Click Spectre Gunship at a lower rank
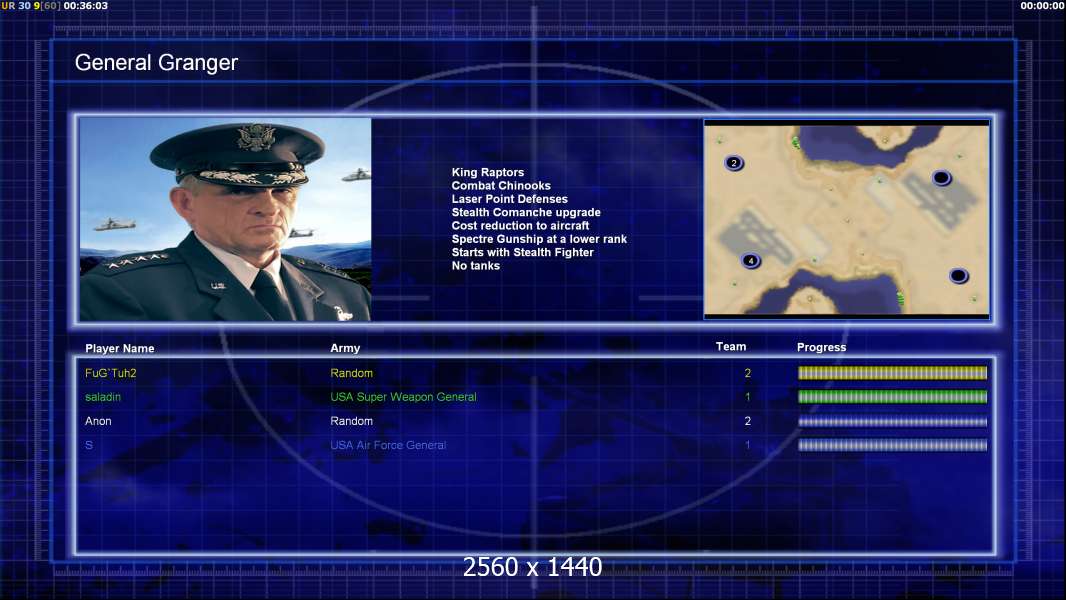The image size is (1066, 600). [x=539, y=239]
